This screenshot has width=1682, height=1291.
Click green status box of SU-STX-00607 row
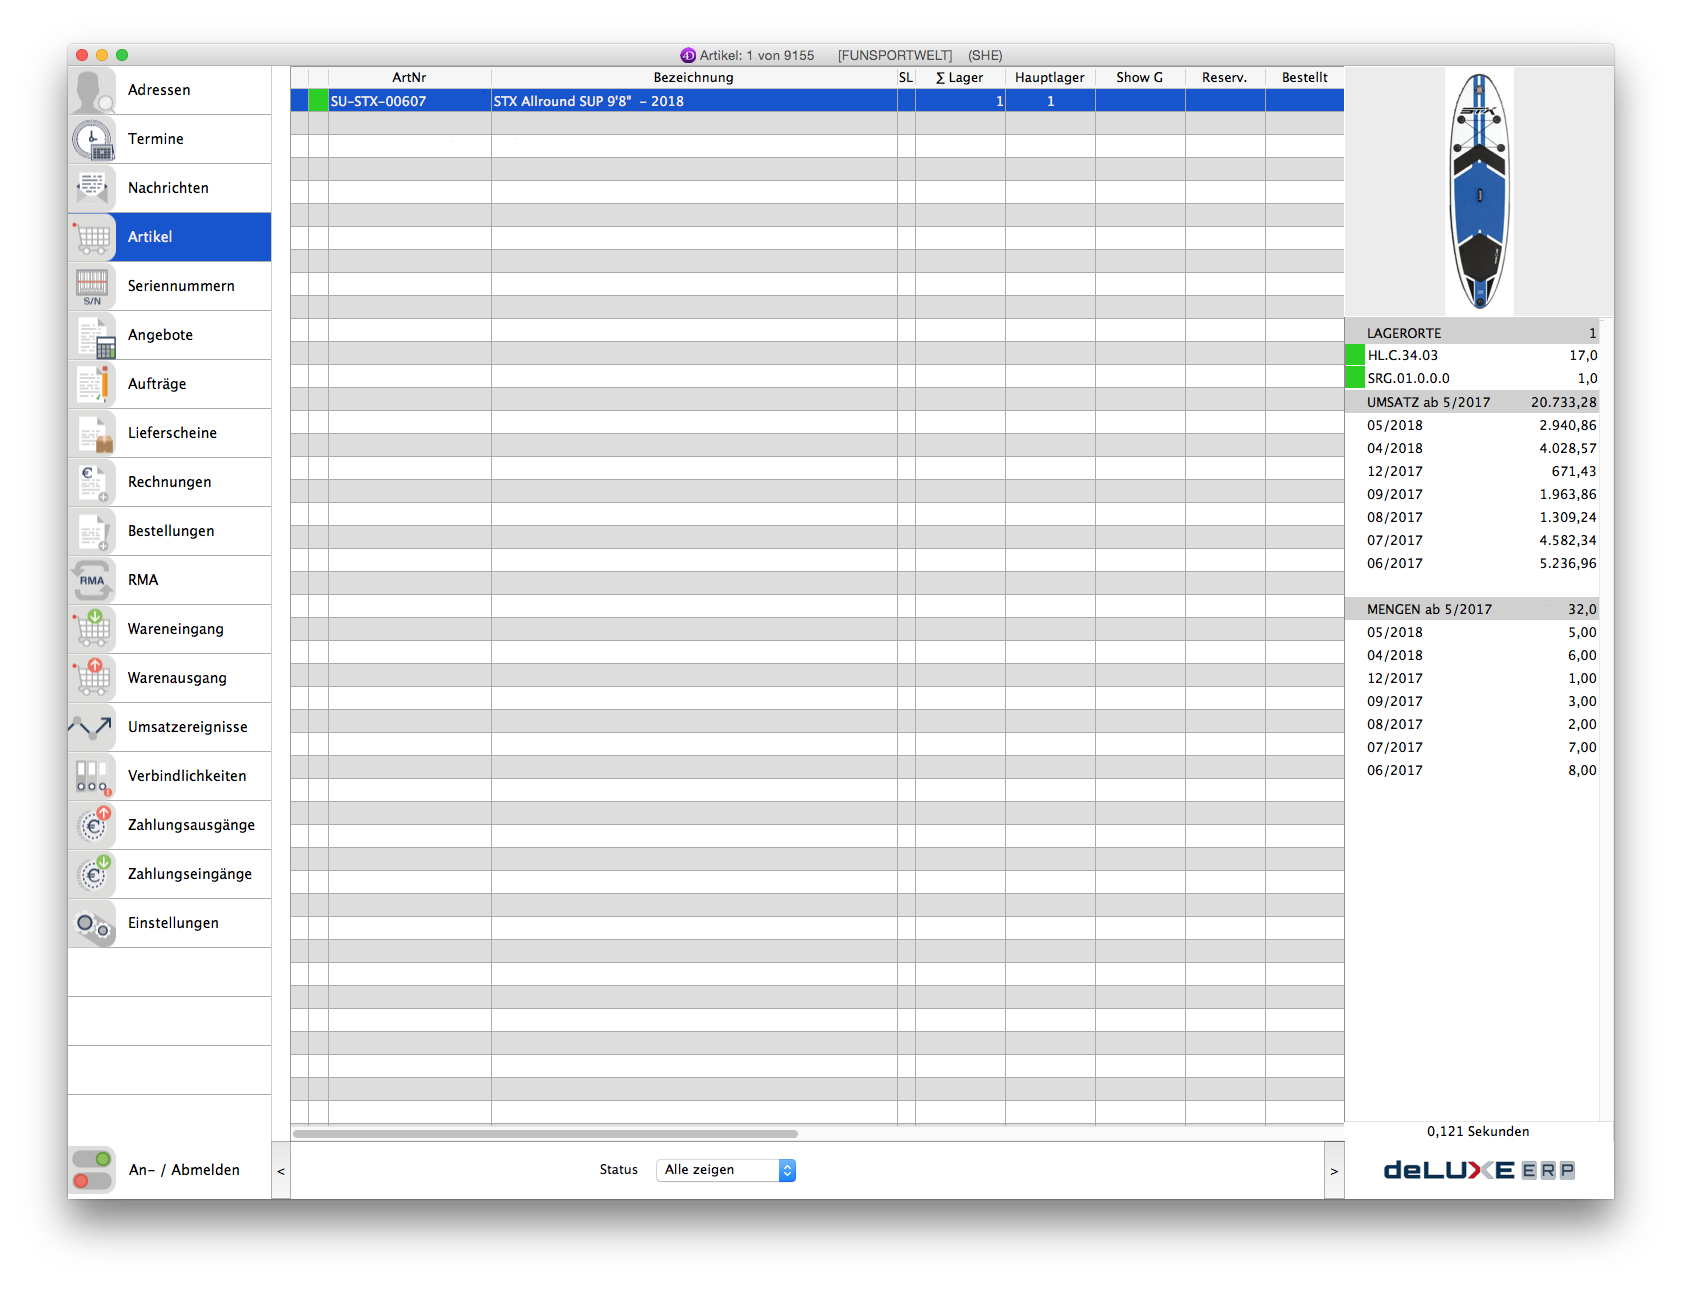click(x=318, y=101)
